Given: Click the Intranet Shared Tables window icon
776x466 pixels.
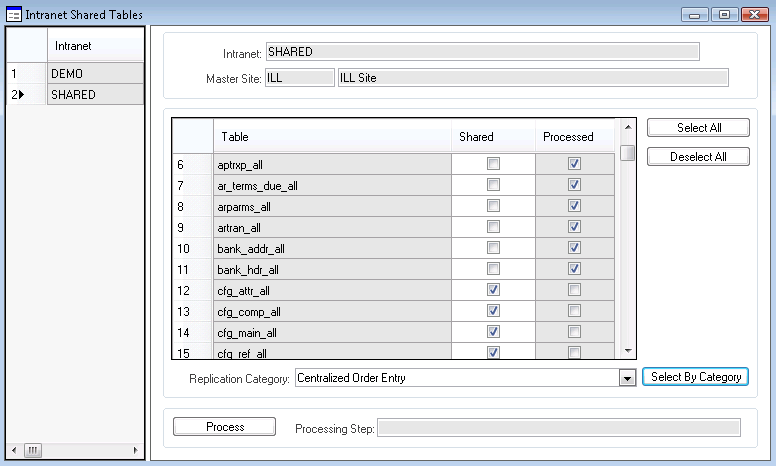Looking at the screenshot, I should click(x=13, y=15).
